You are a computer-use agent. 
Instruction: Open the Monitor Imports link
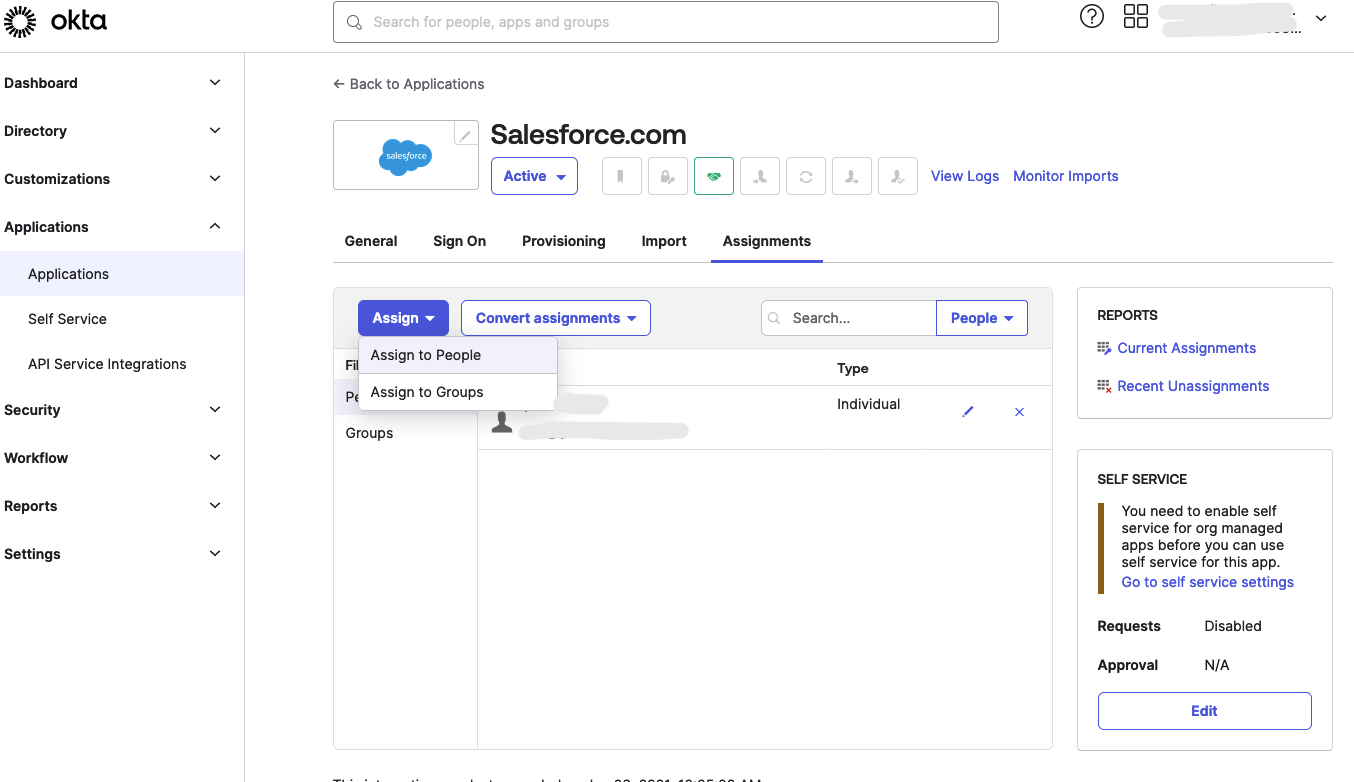tap(1066, 176)
